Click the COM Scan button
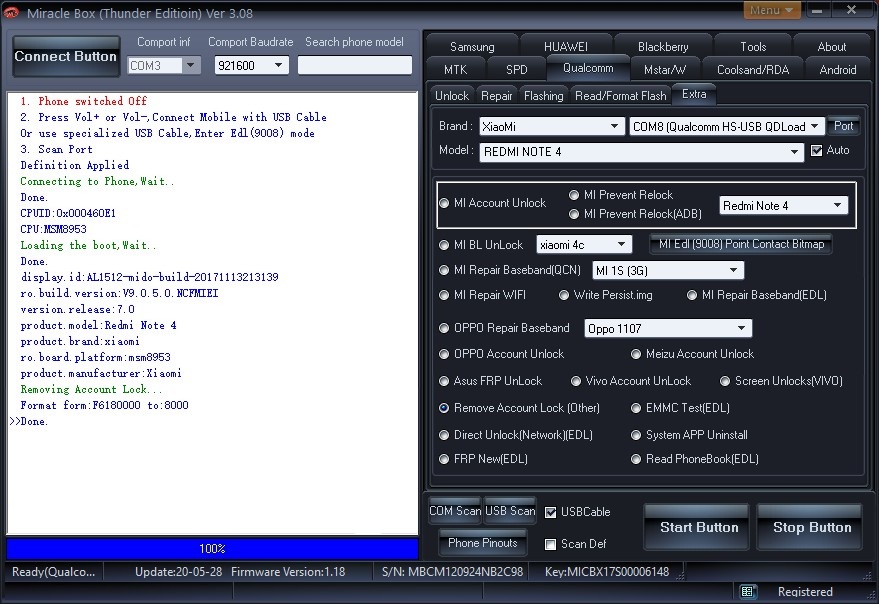The height and width of the screenshot is (604, 879). (455, 511)
